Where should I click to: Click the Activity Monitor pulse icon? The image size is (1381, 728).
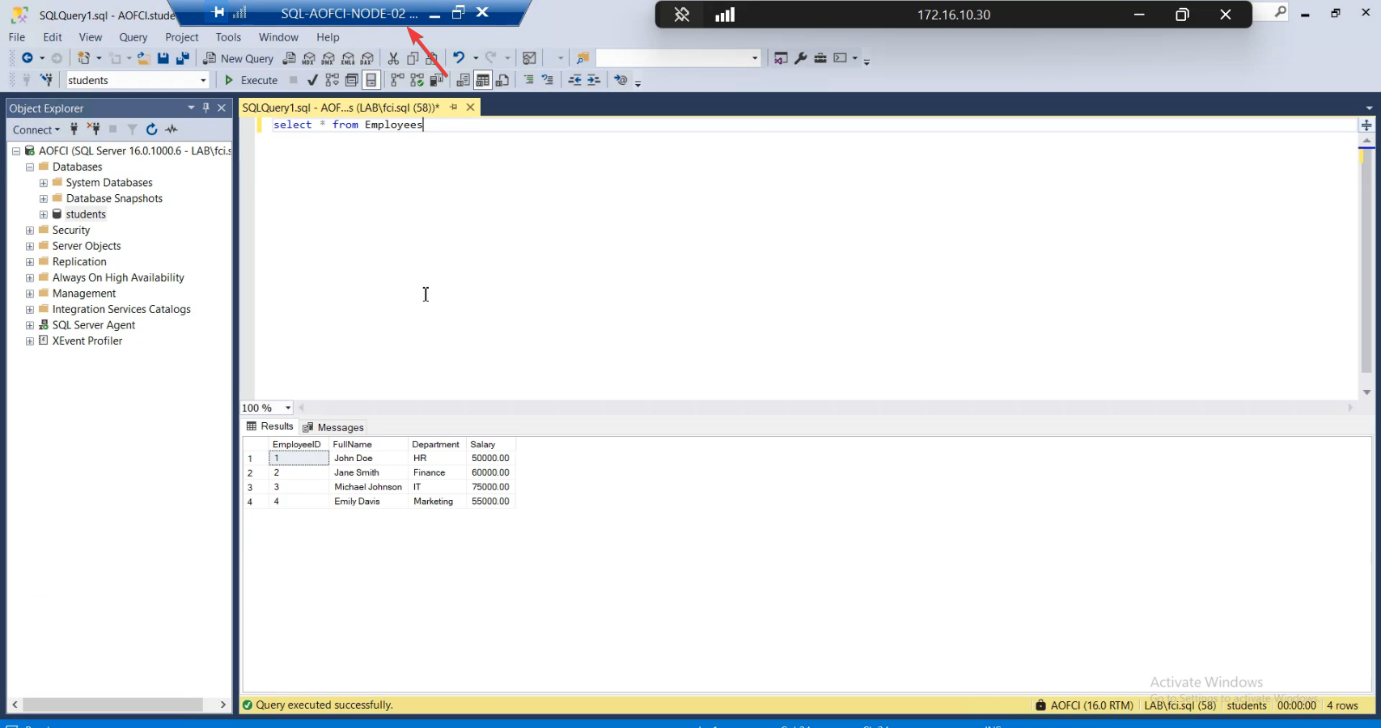tap(172, 129)
